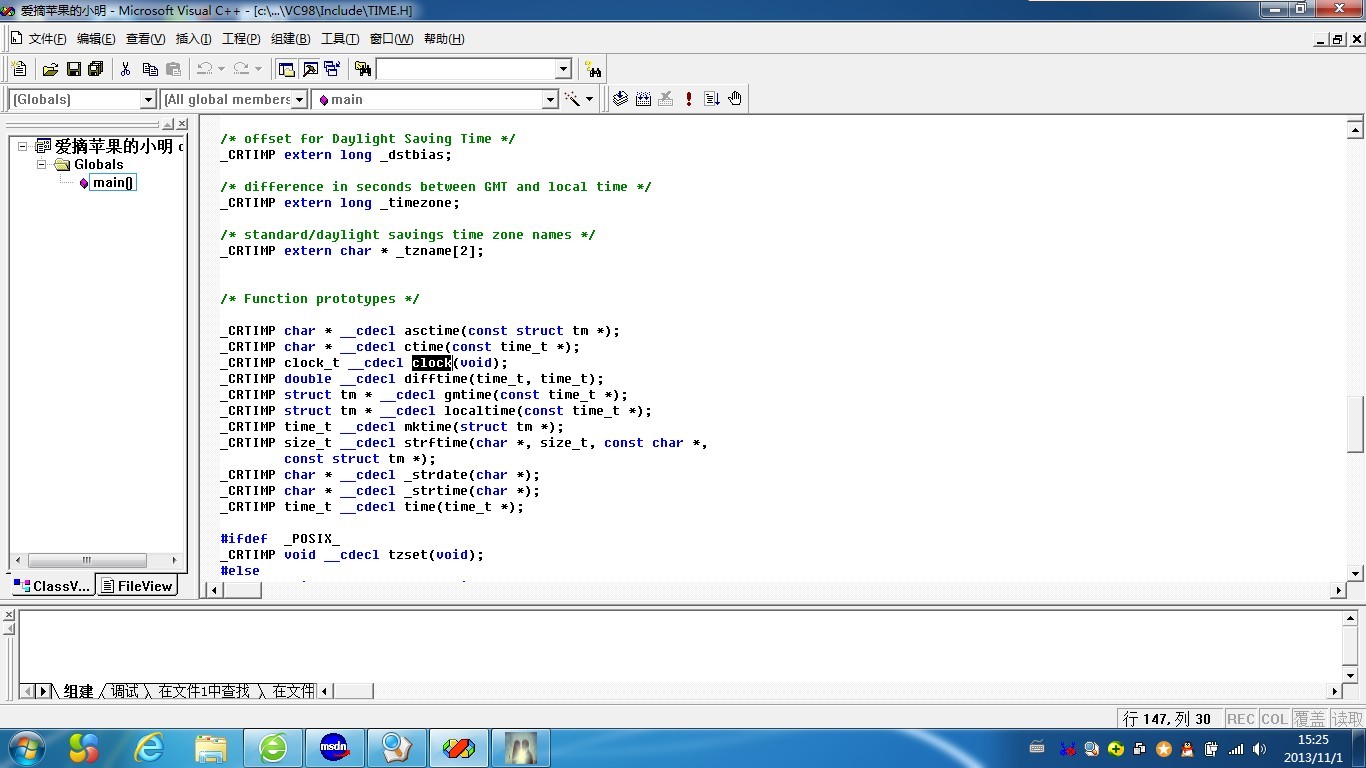1366x768 pixels.
Task: Open the empty Find combo box dropdown
Action: (563, 69)
